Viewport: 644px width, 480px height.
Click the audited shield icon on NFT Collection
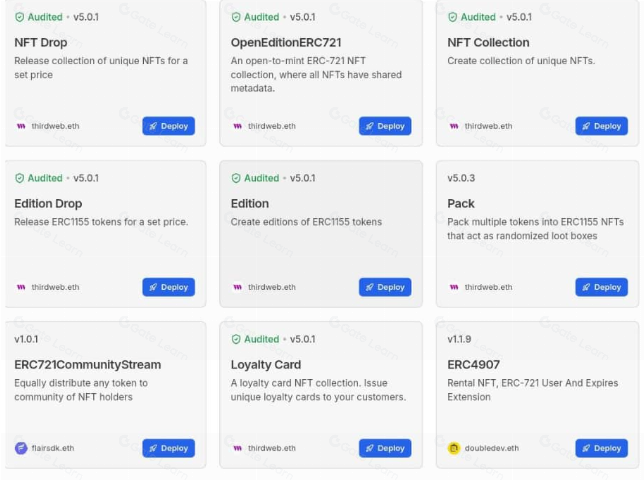point(452,17)
